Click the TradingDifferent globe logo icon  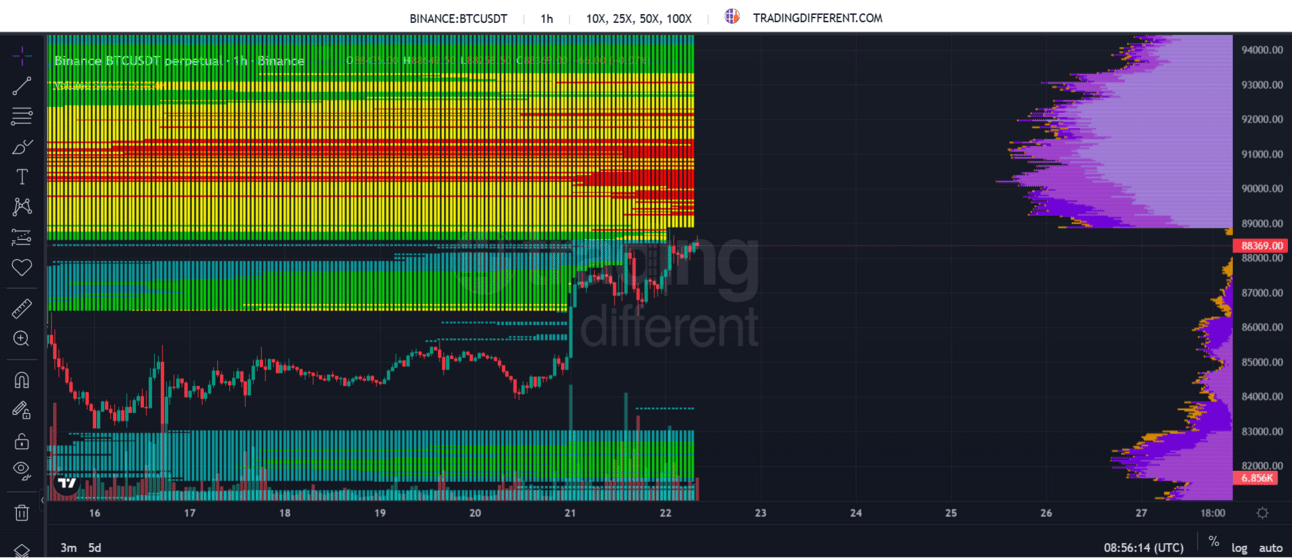coord(732,17)
